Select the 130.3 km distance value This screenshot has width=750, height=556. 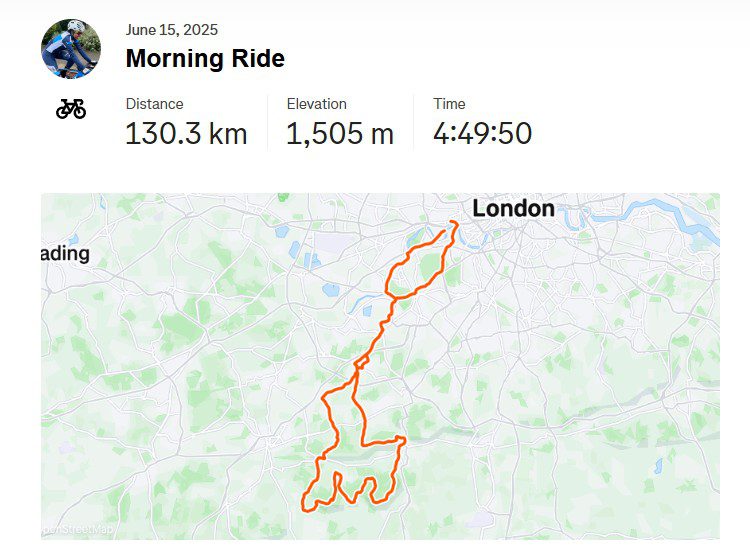click(186, 133)
